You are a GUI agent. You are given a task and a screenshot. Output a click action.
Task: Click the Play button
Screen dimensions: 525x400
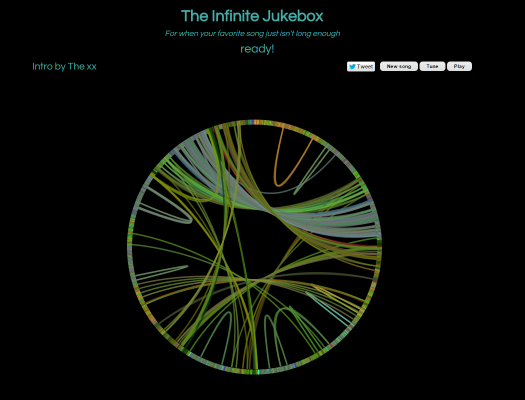tap(459, 66)
